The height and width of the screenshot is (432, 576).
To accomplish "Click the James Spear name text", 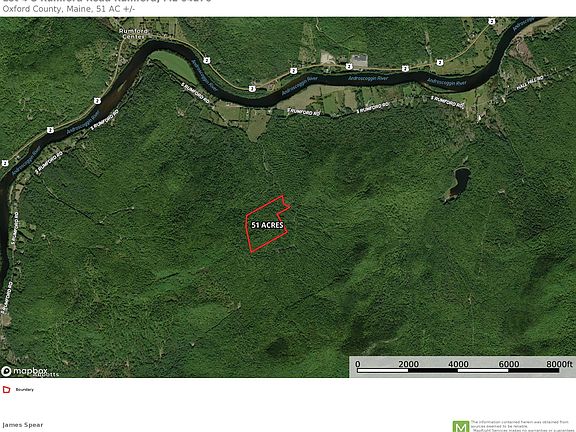I will 23,425.
